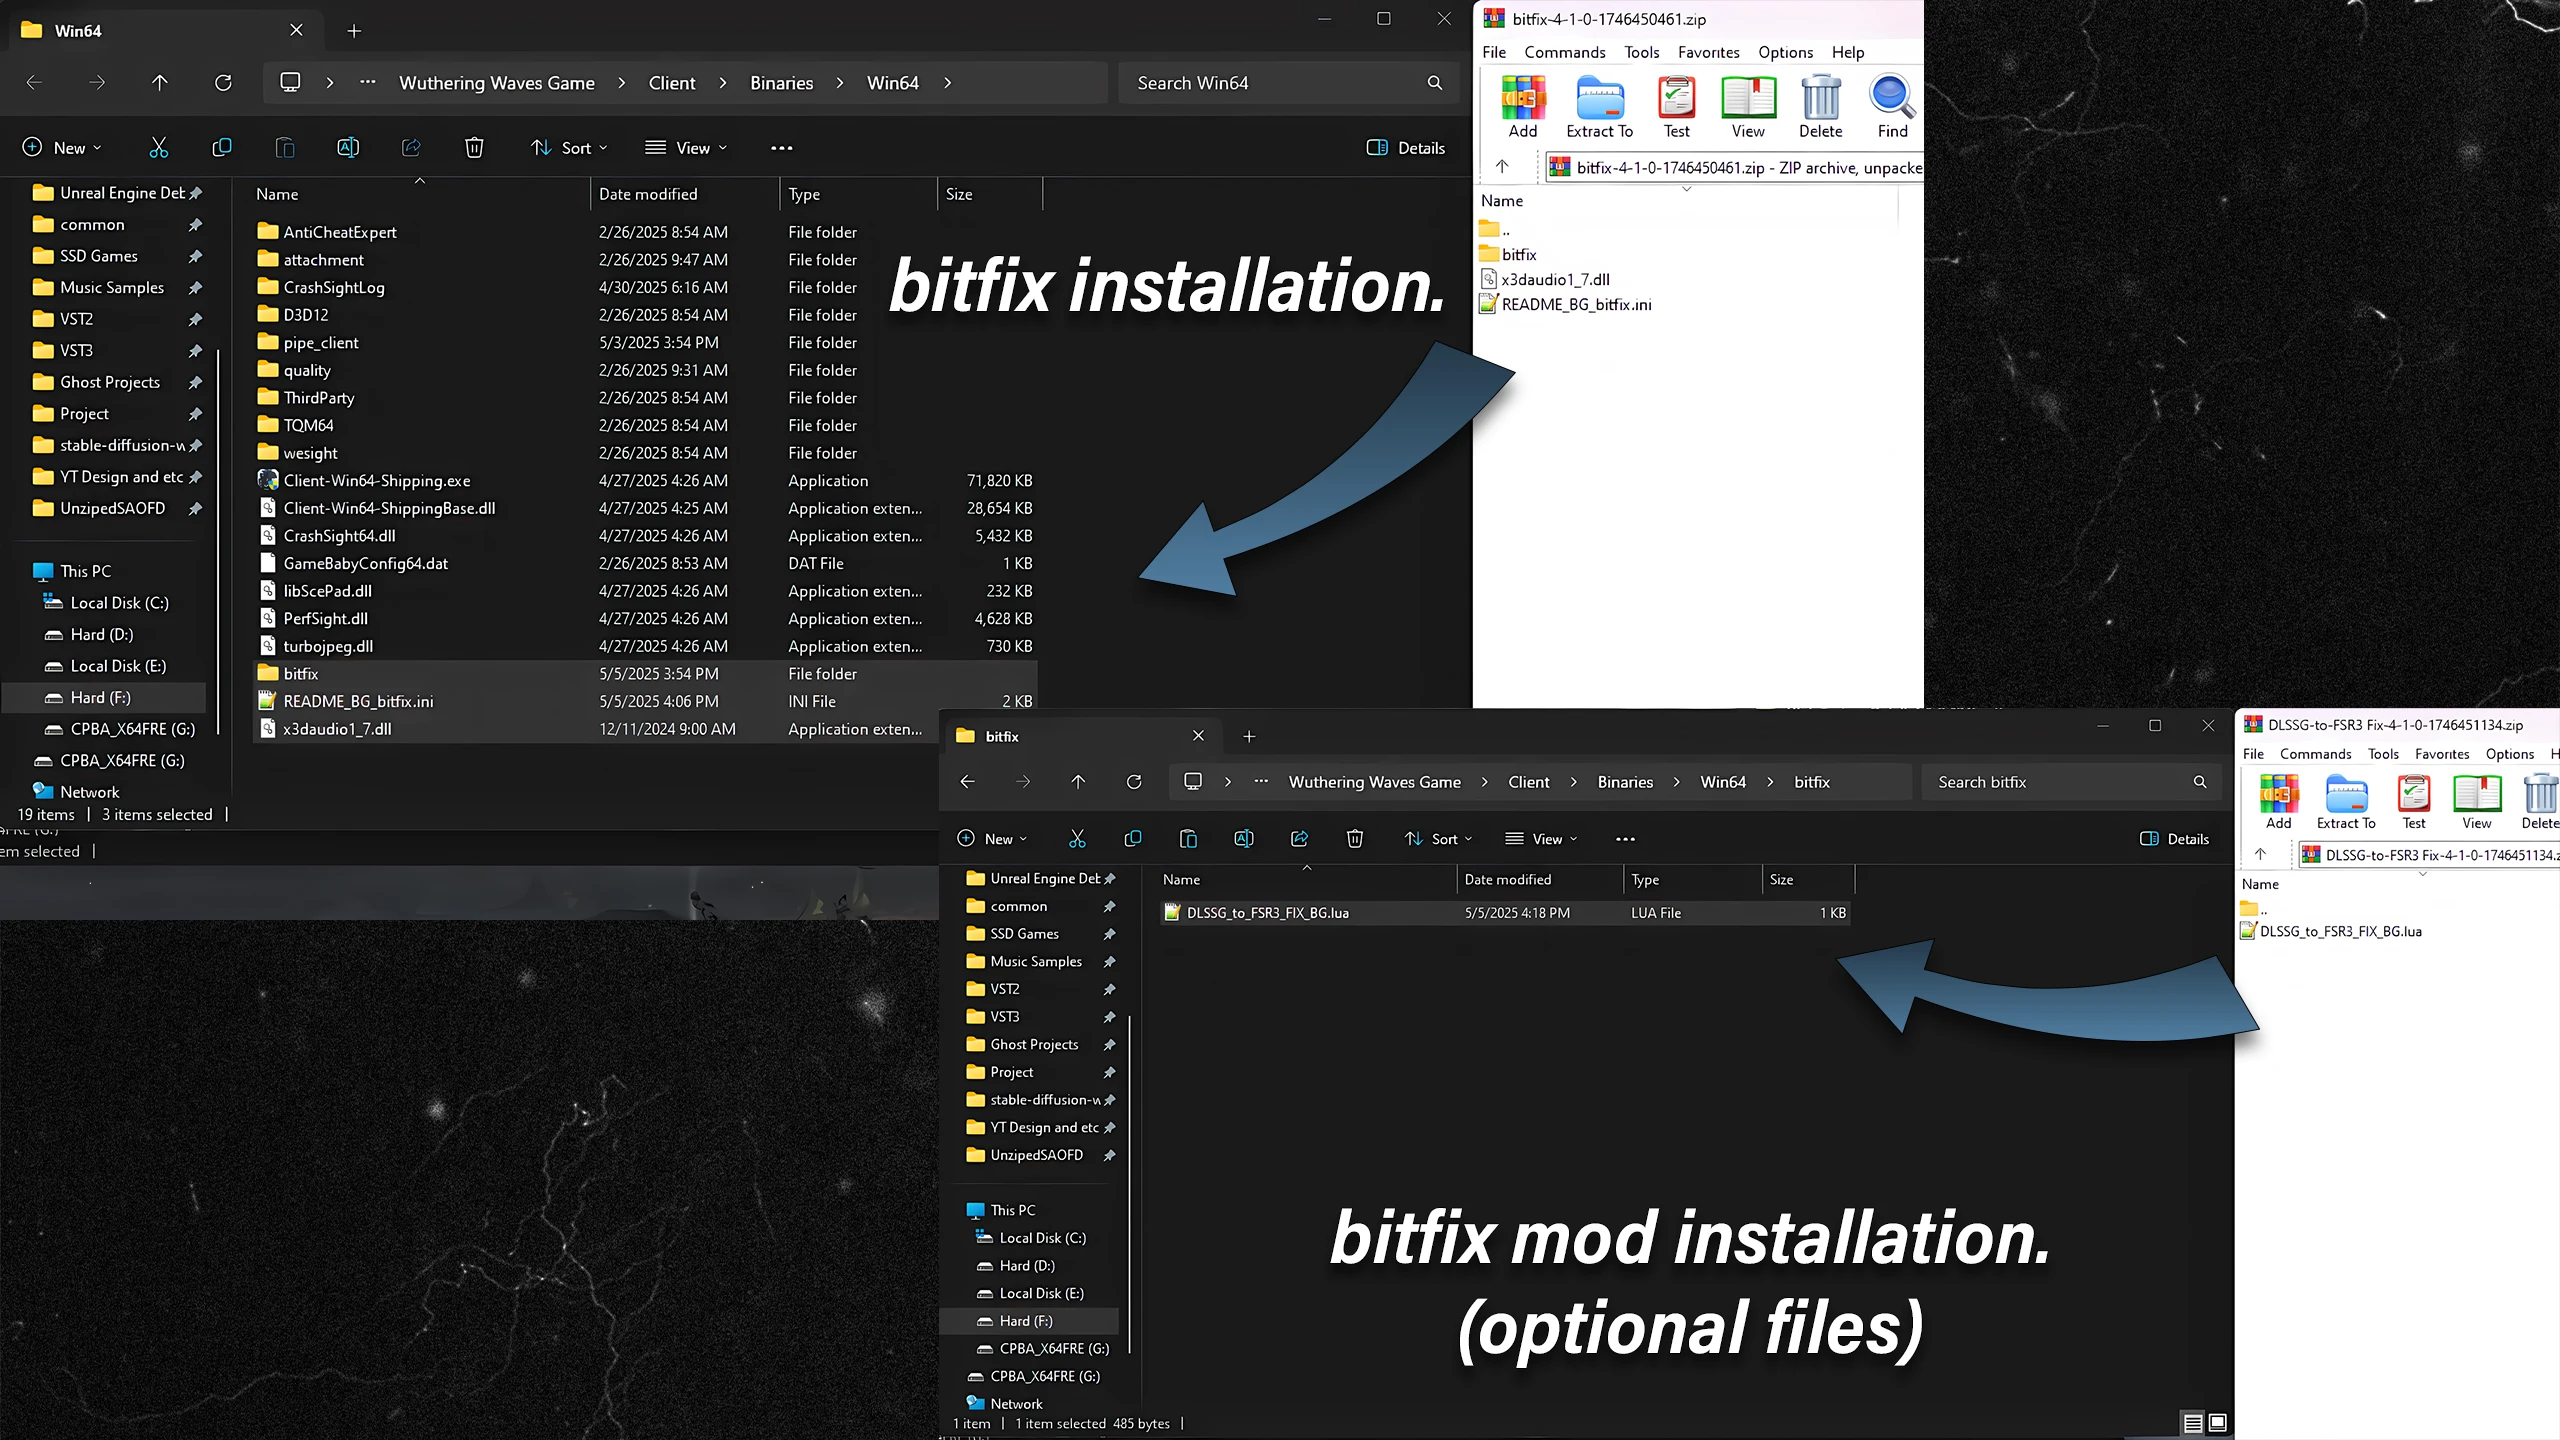Switch bitfix window to large thumbnails view

(2217, 1423)
